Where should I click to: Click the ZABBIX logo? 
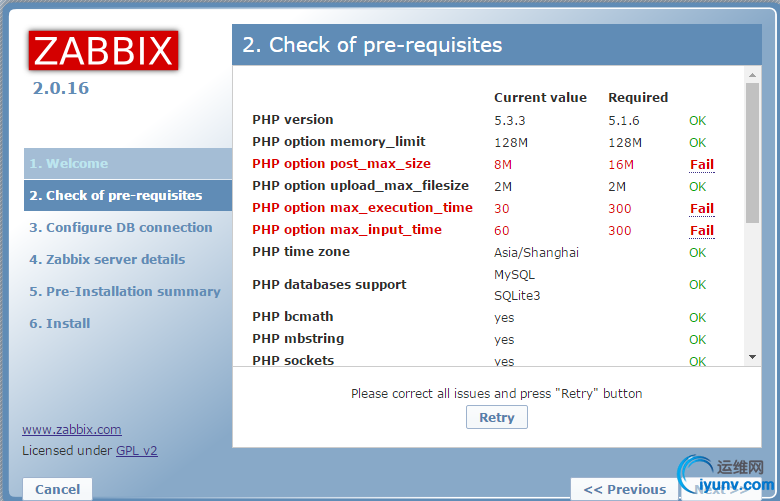[x=103, y=50]
